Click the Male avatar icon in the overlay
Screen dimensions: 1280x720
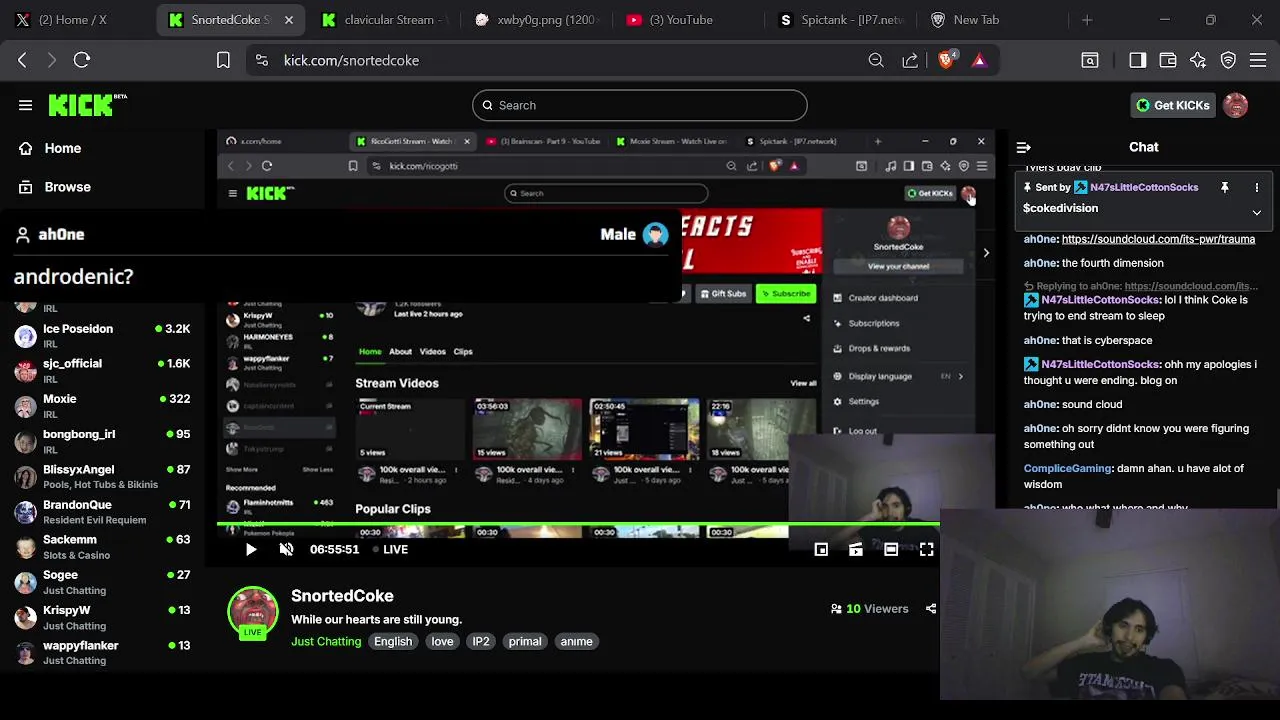point(655,235)
